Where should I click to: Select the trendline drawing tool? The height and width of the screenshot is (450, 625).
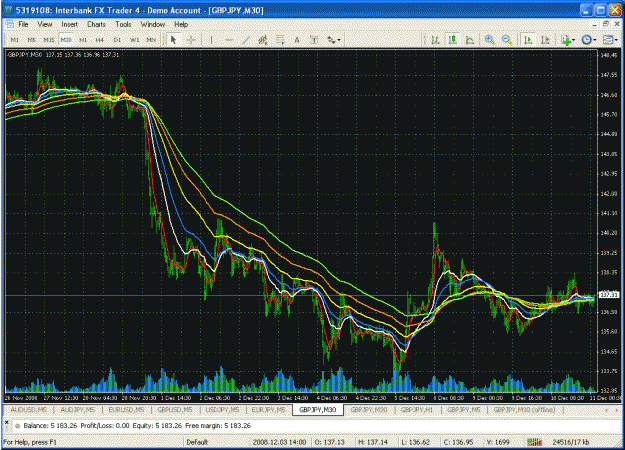click(x=246, y=40)
